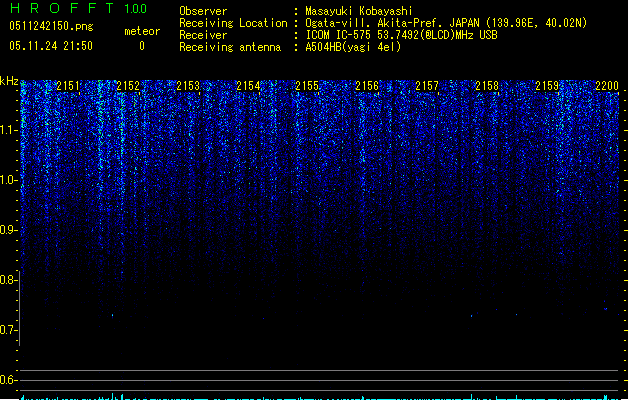The image size is (629, 400).
Task: Click the 2157 time marker
Action: (427, 86)
